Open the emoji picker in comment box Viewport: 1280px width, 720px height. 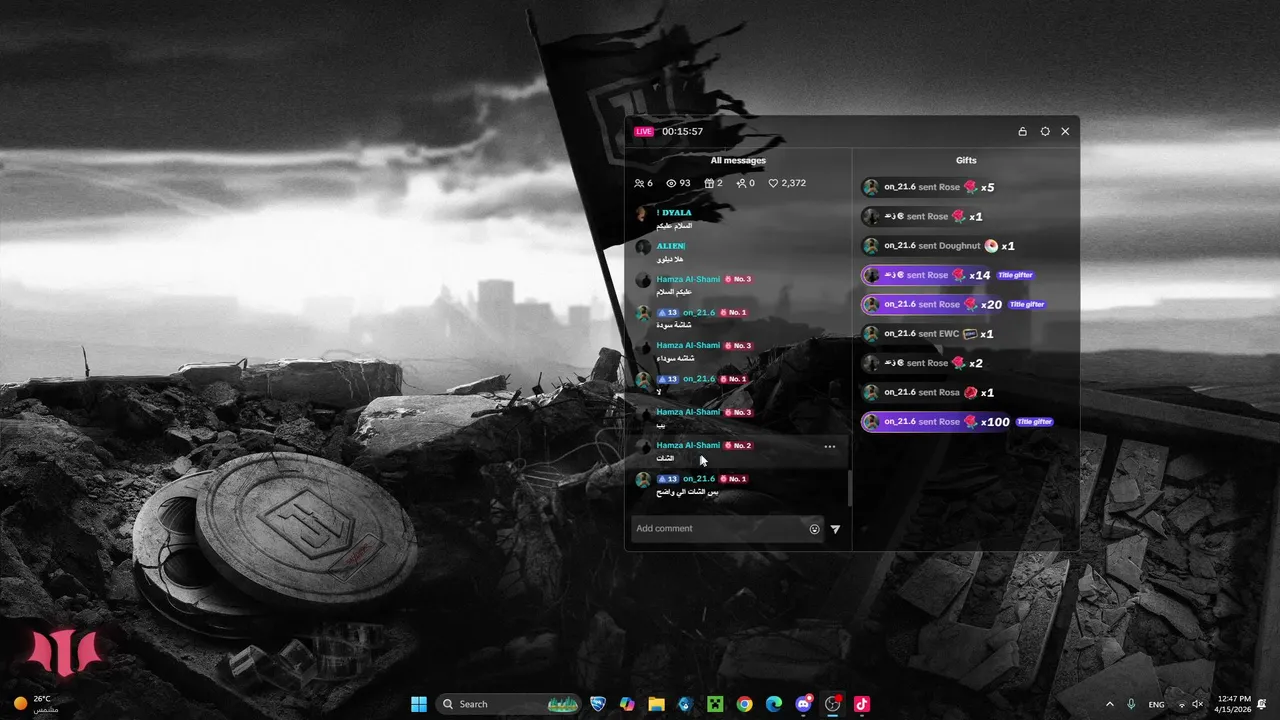click(x=814, y=529)
